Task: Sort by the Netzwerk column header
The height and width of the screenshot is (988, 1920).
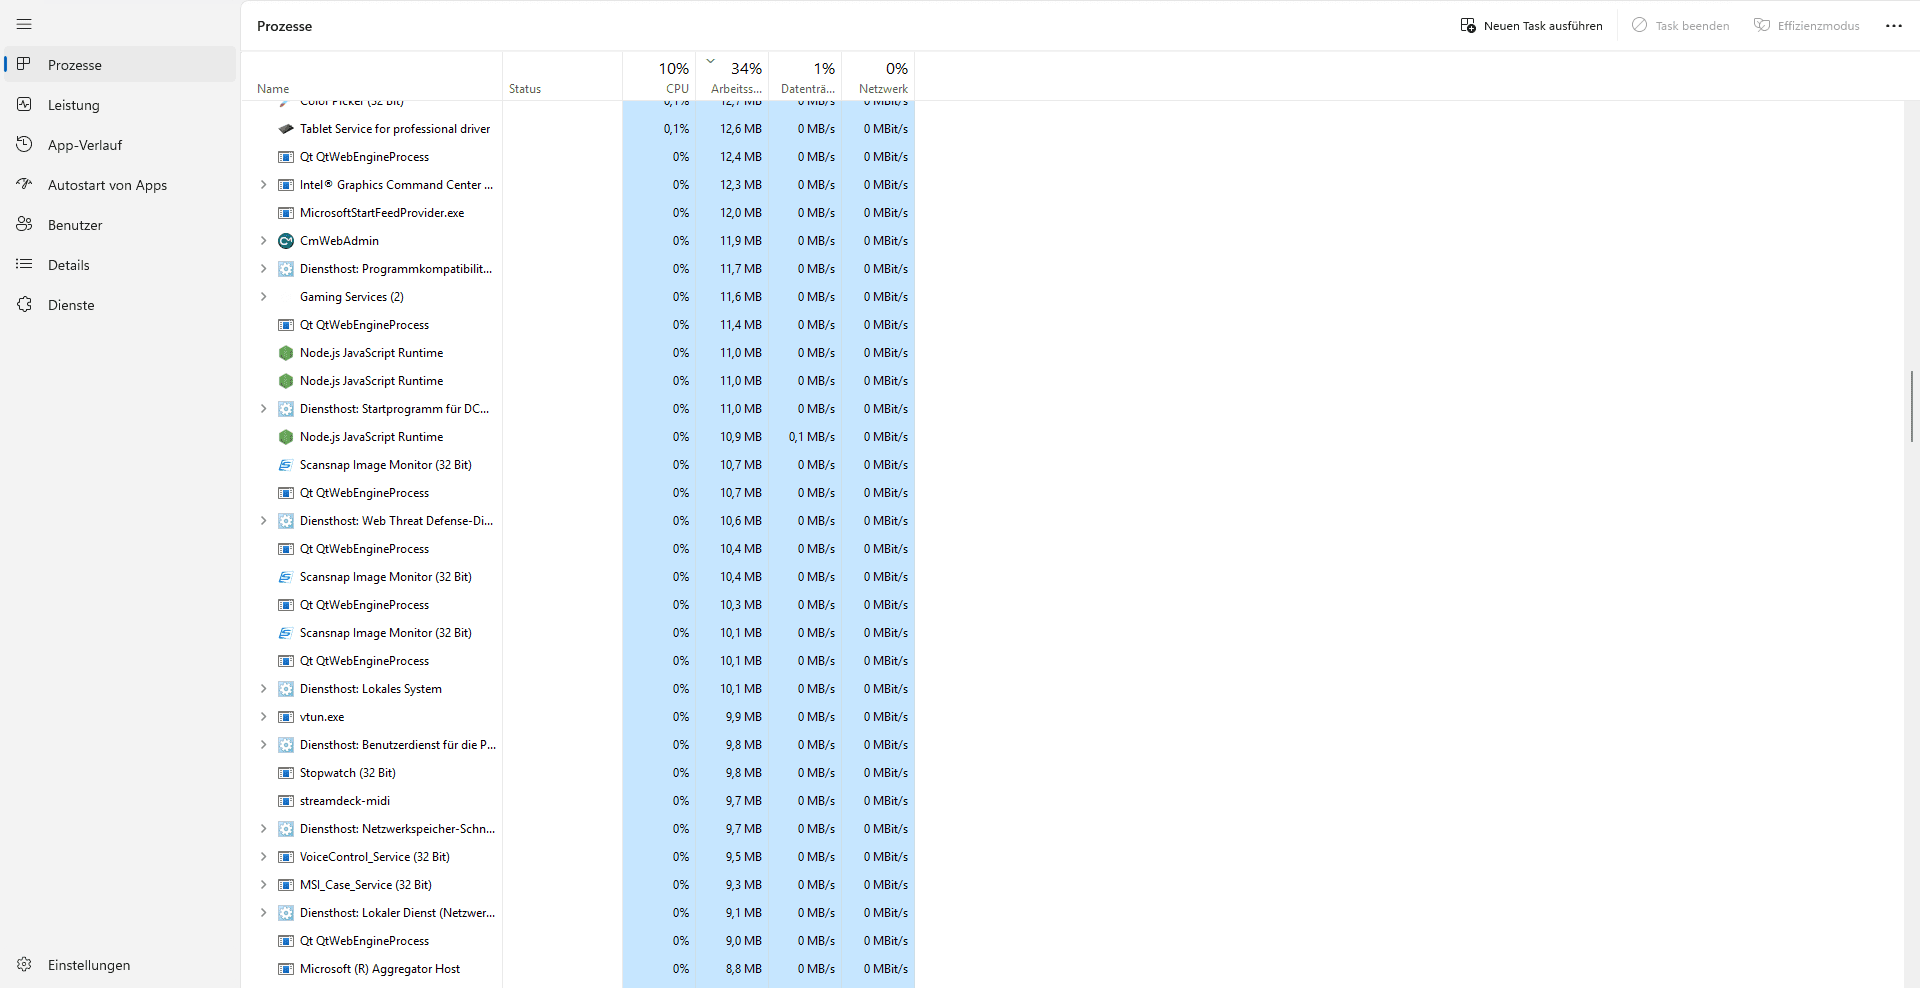Action: point(878,76)
